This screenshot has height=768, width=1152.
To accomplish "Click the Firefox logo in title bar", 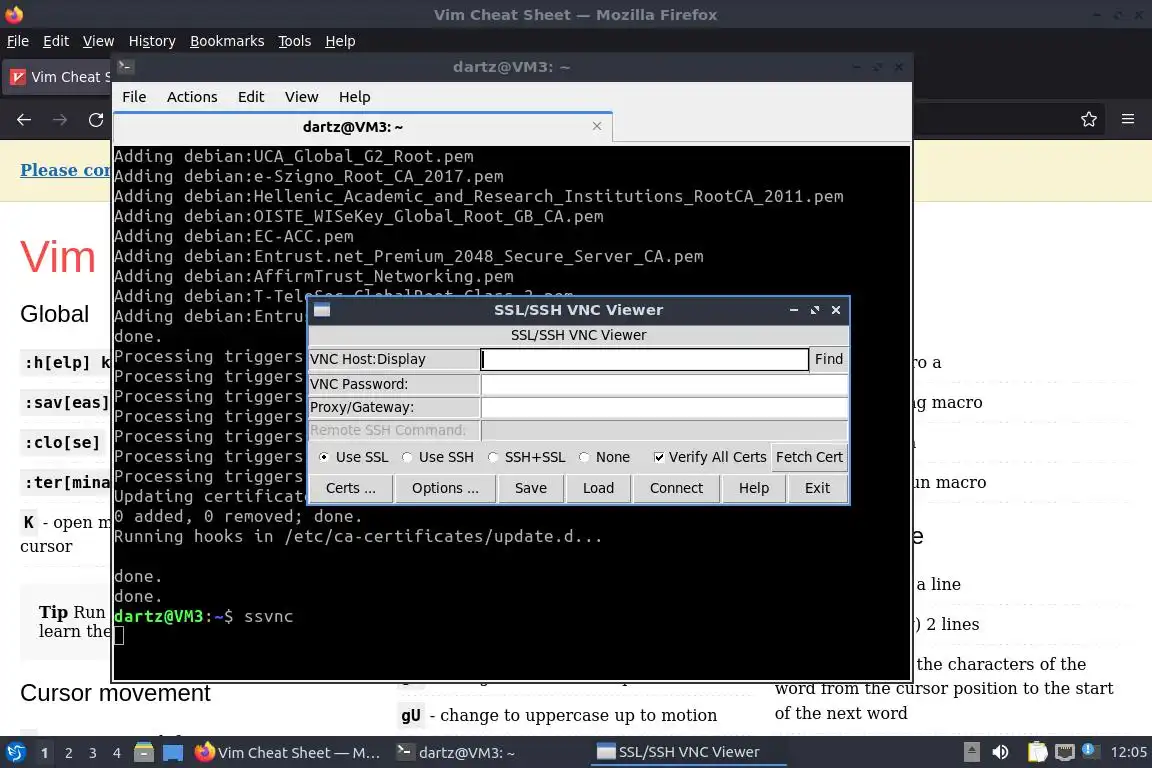I will click(14, 14).
